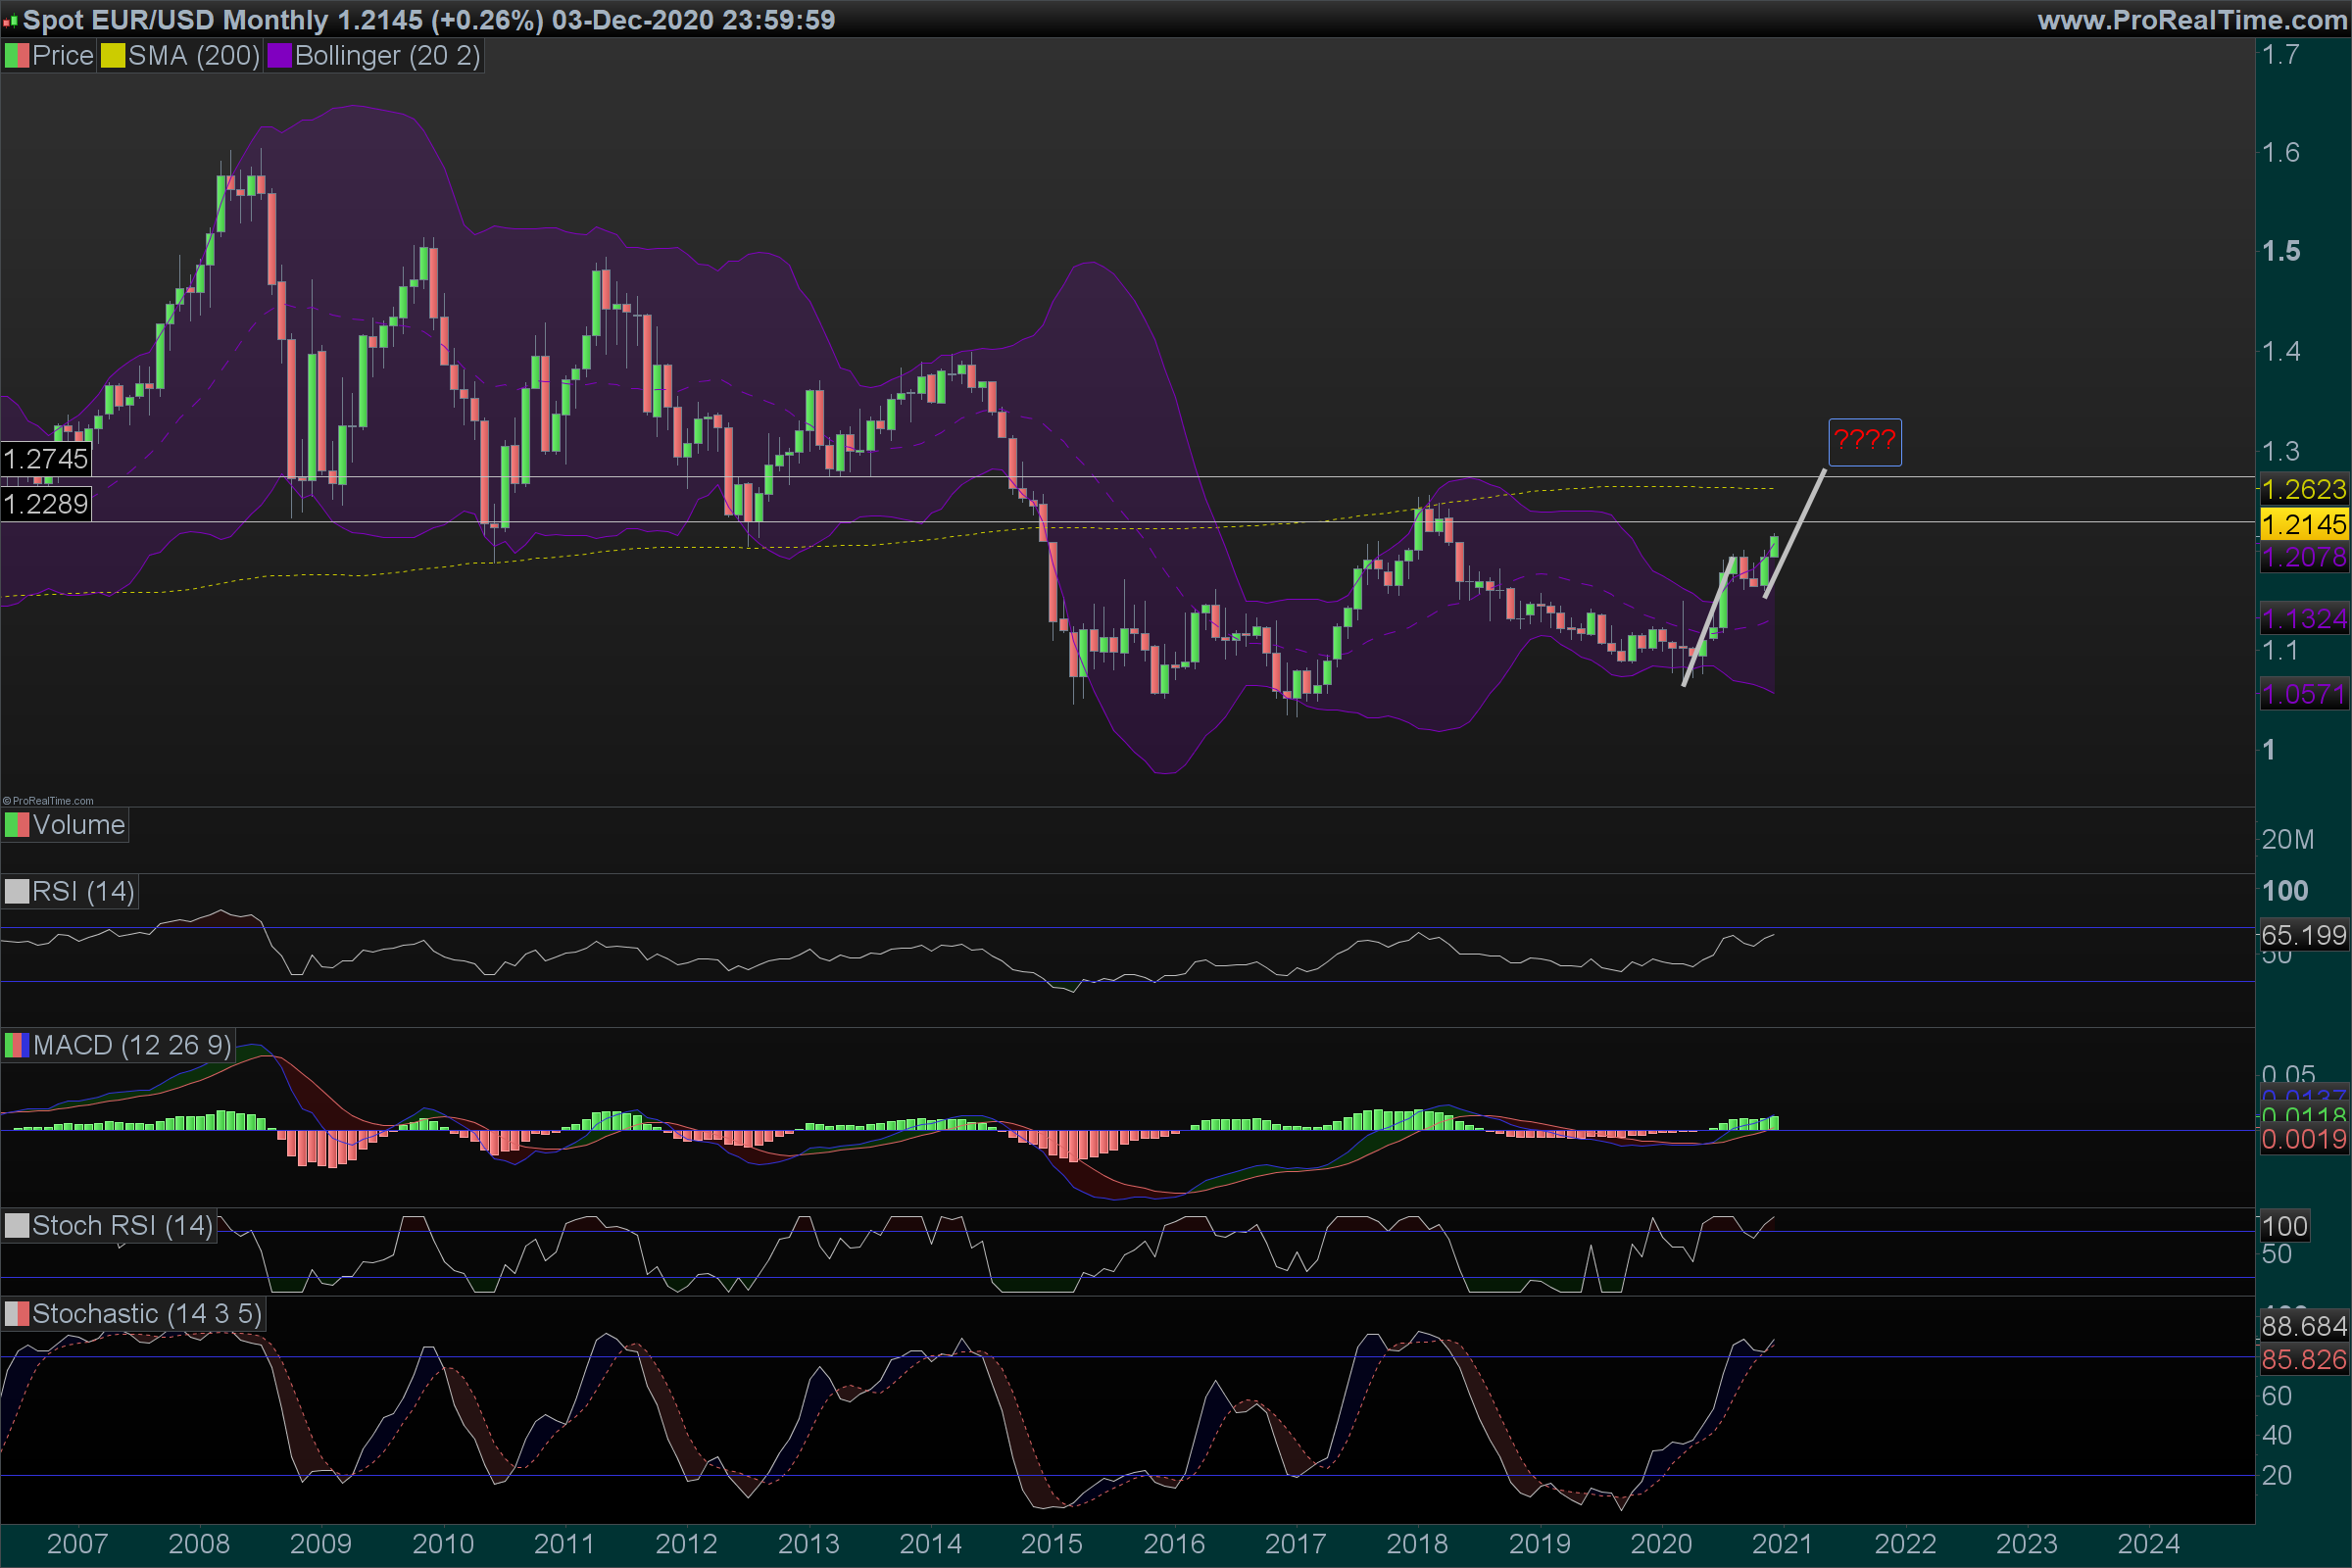Select the 1.2289 horizontal line label
Viewport: 2352px width, 1568px height.
click(x=46, y=504)
